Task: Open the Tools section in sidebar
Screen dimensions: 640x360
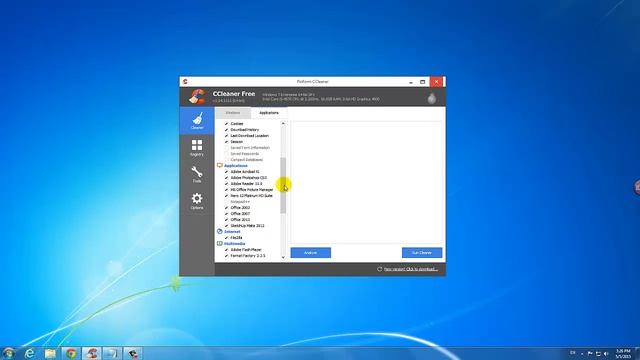Action: (x=197, y=174)
